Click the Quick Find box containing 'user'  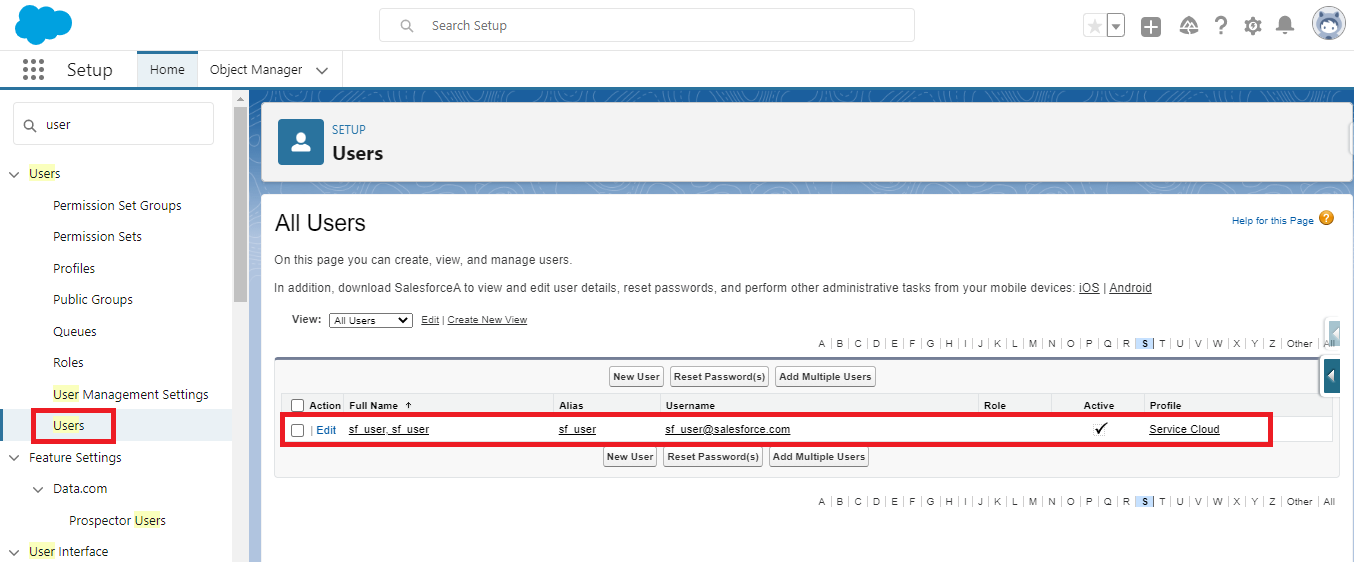coord(113,124)
